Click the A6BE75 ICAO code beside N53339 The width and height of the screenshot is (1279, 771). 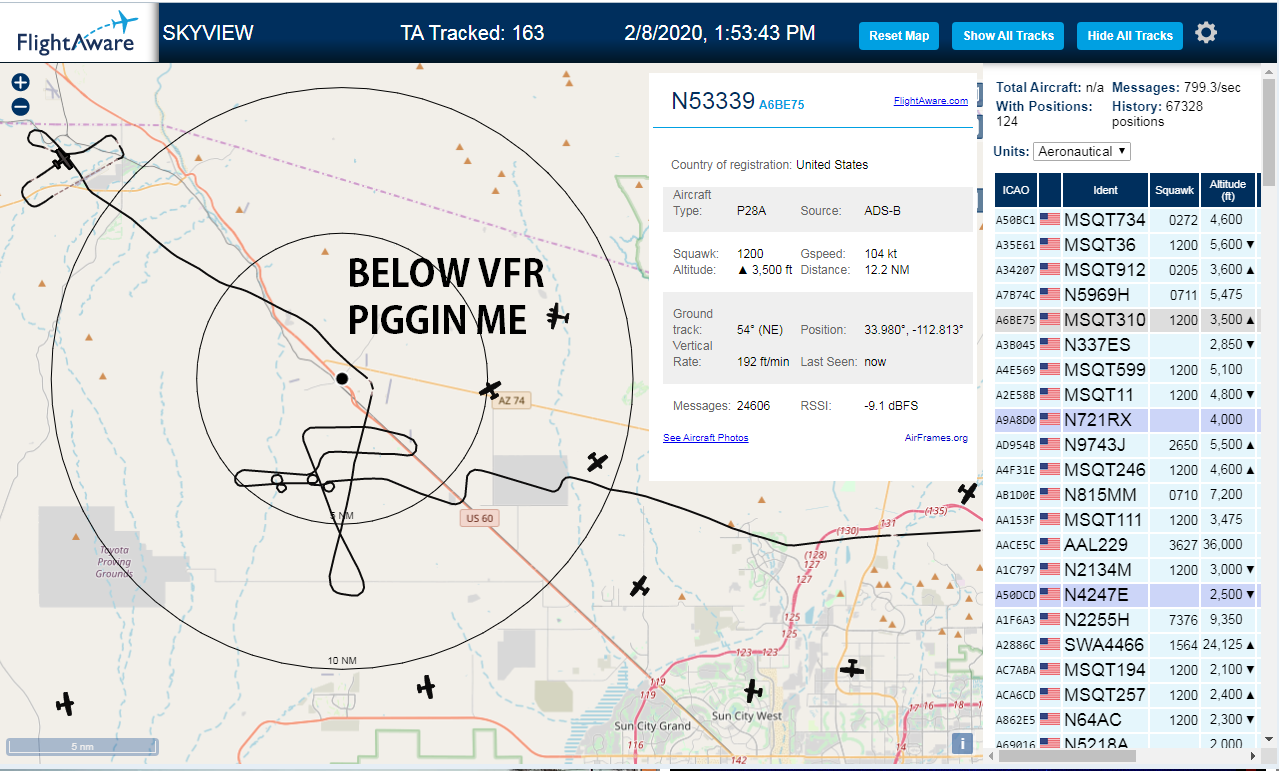782,104
